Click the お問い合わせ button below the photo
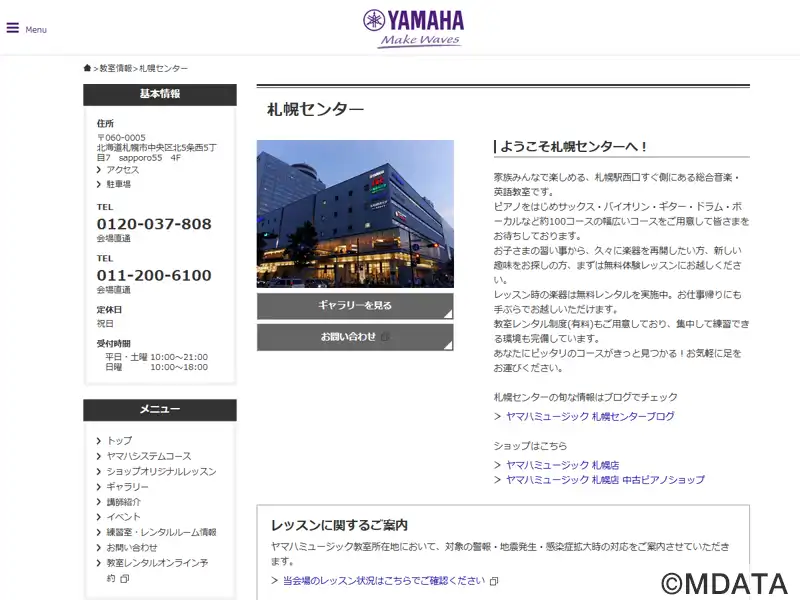Image resolution: width=800 pixels, height=600 pixels. tap(355, 337)
